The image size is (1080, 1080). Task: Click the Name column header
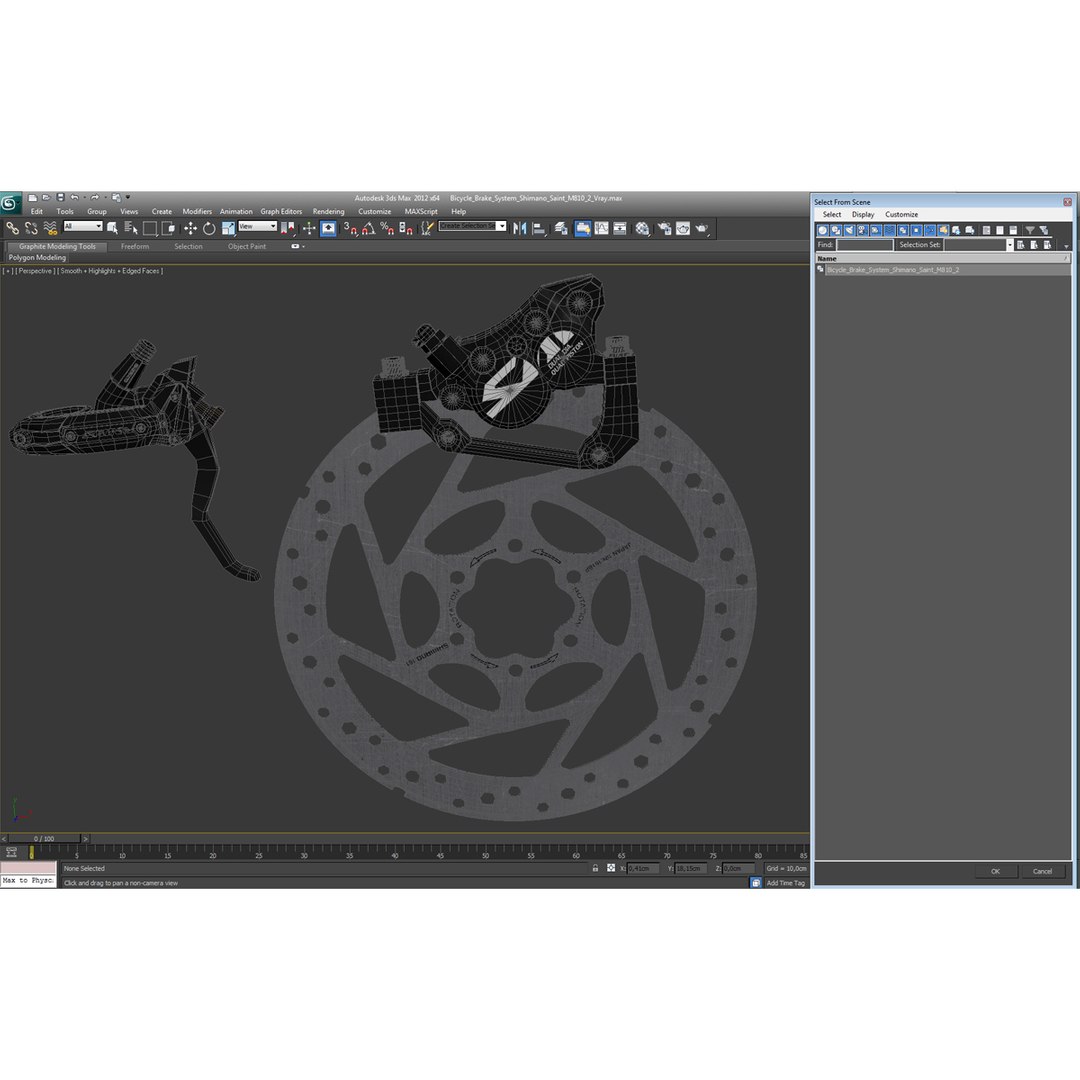tap(943, 258)
